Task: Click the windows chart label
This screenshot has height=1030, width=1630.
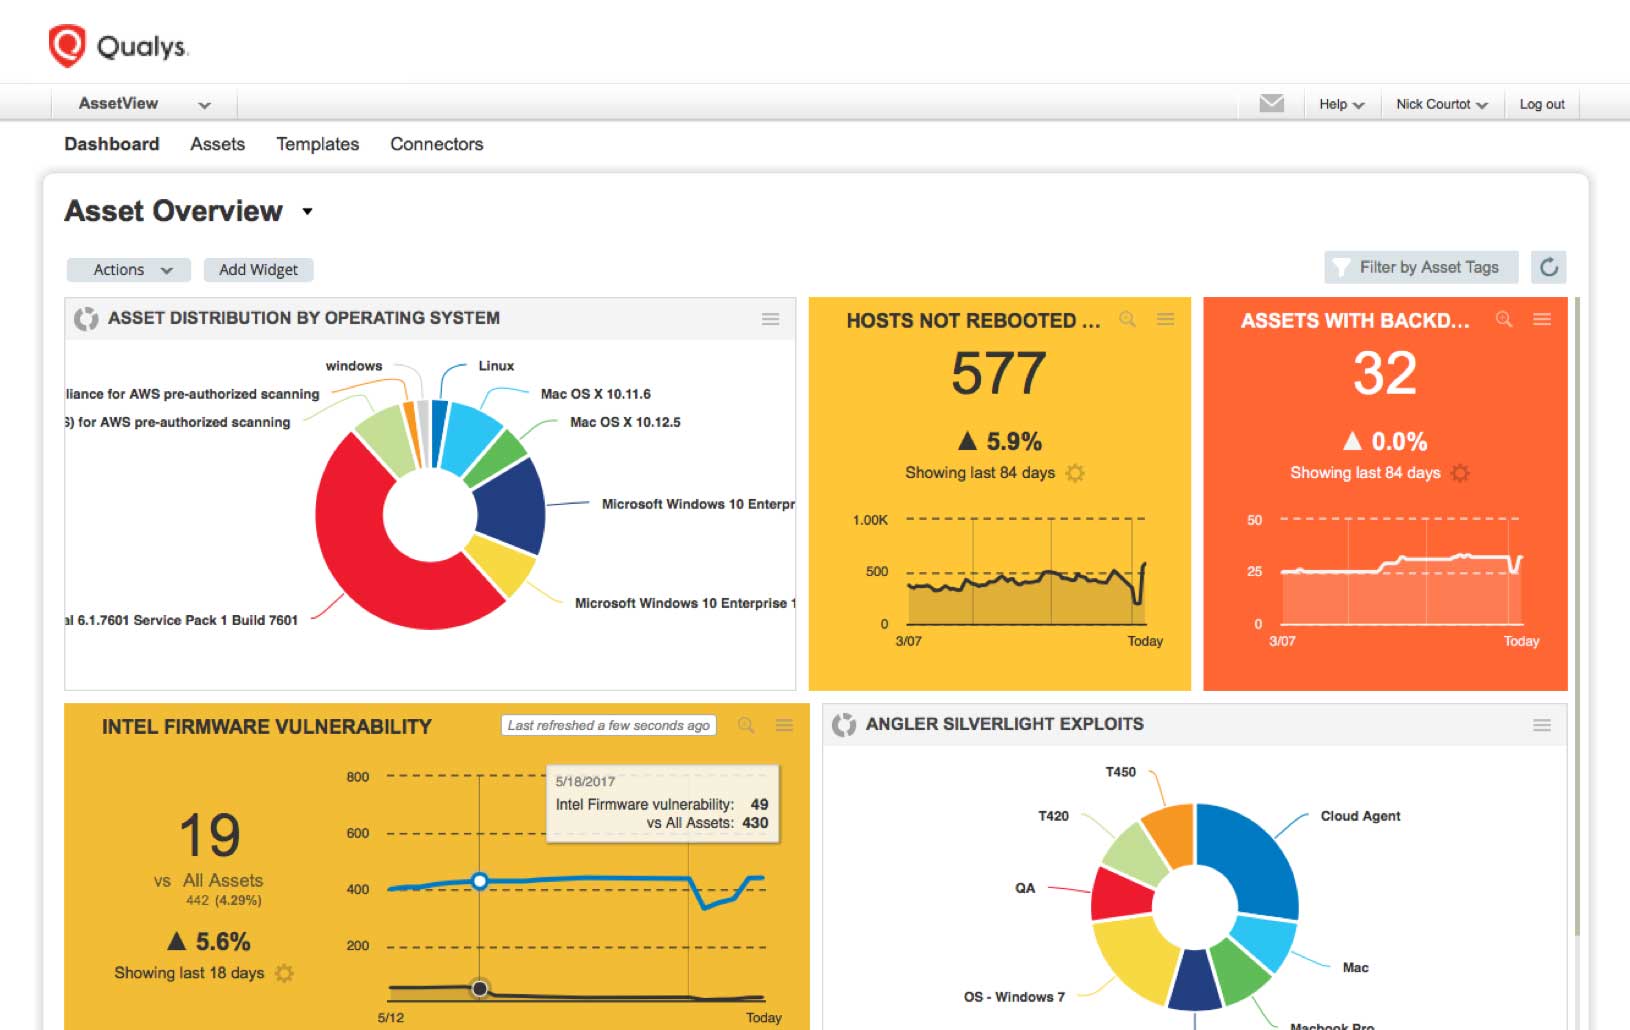Action: [x=354, y=366]
